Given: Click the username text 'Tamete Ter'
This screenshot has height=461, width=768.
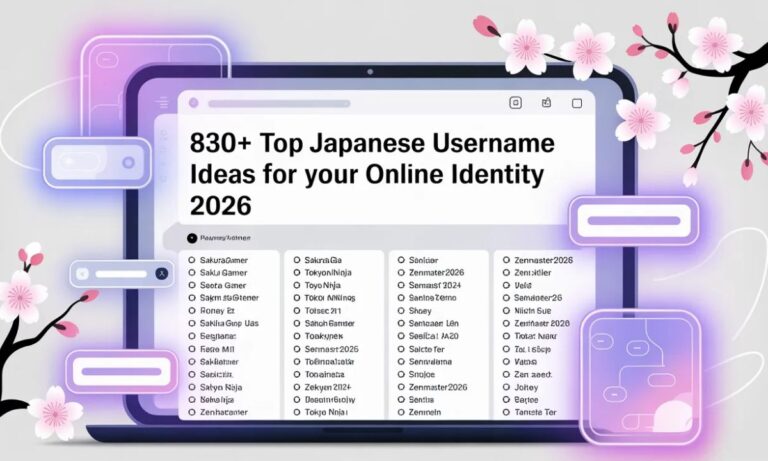Looking at the screenshot, I should [x=535, y=412].
